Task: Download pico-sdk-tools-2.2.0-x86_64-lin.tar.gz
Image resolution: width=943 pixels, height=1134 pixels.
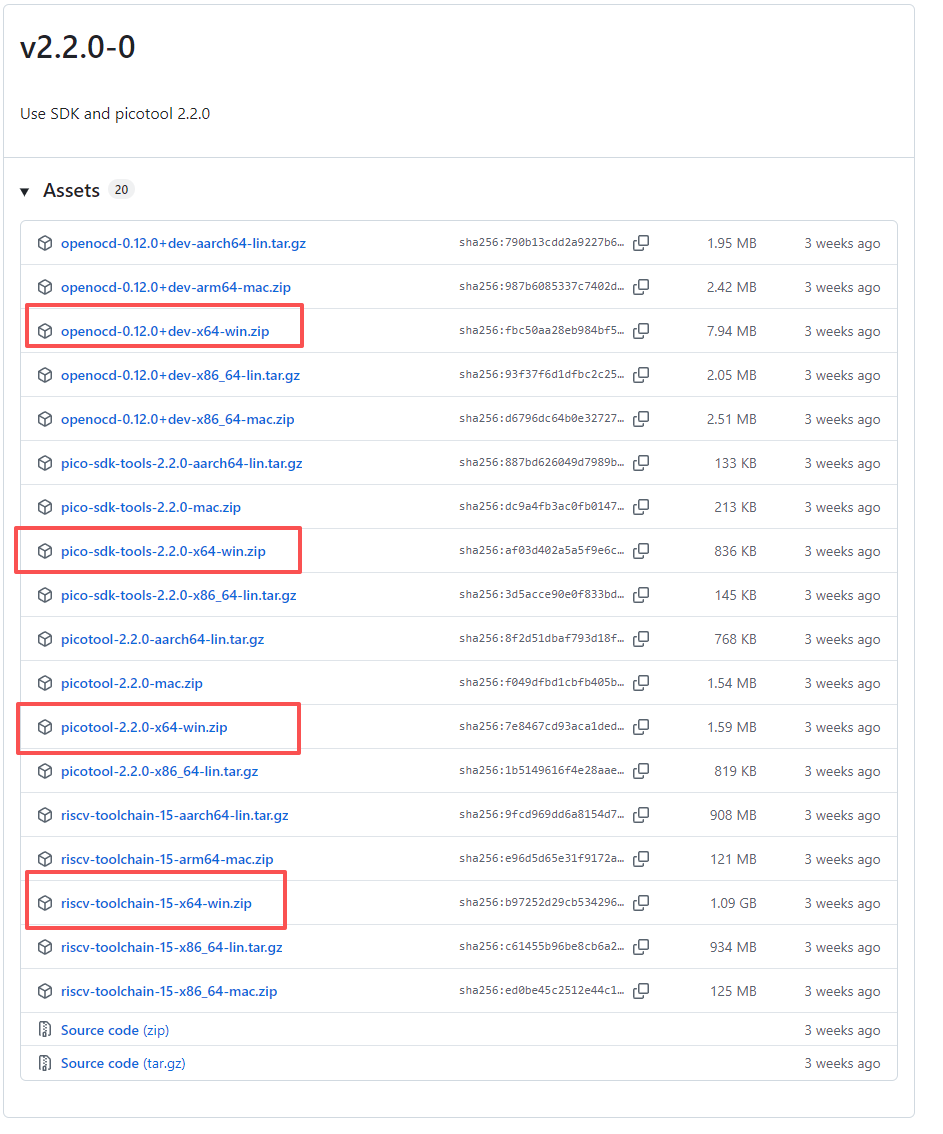Action: coord(179,595)
